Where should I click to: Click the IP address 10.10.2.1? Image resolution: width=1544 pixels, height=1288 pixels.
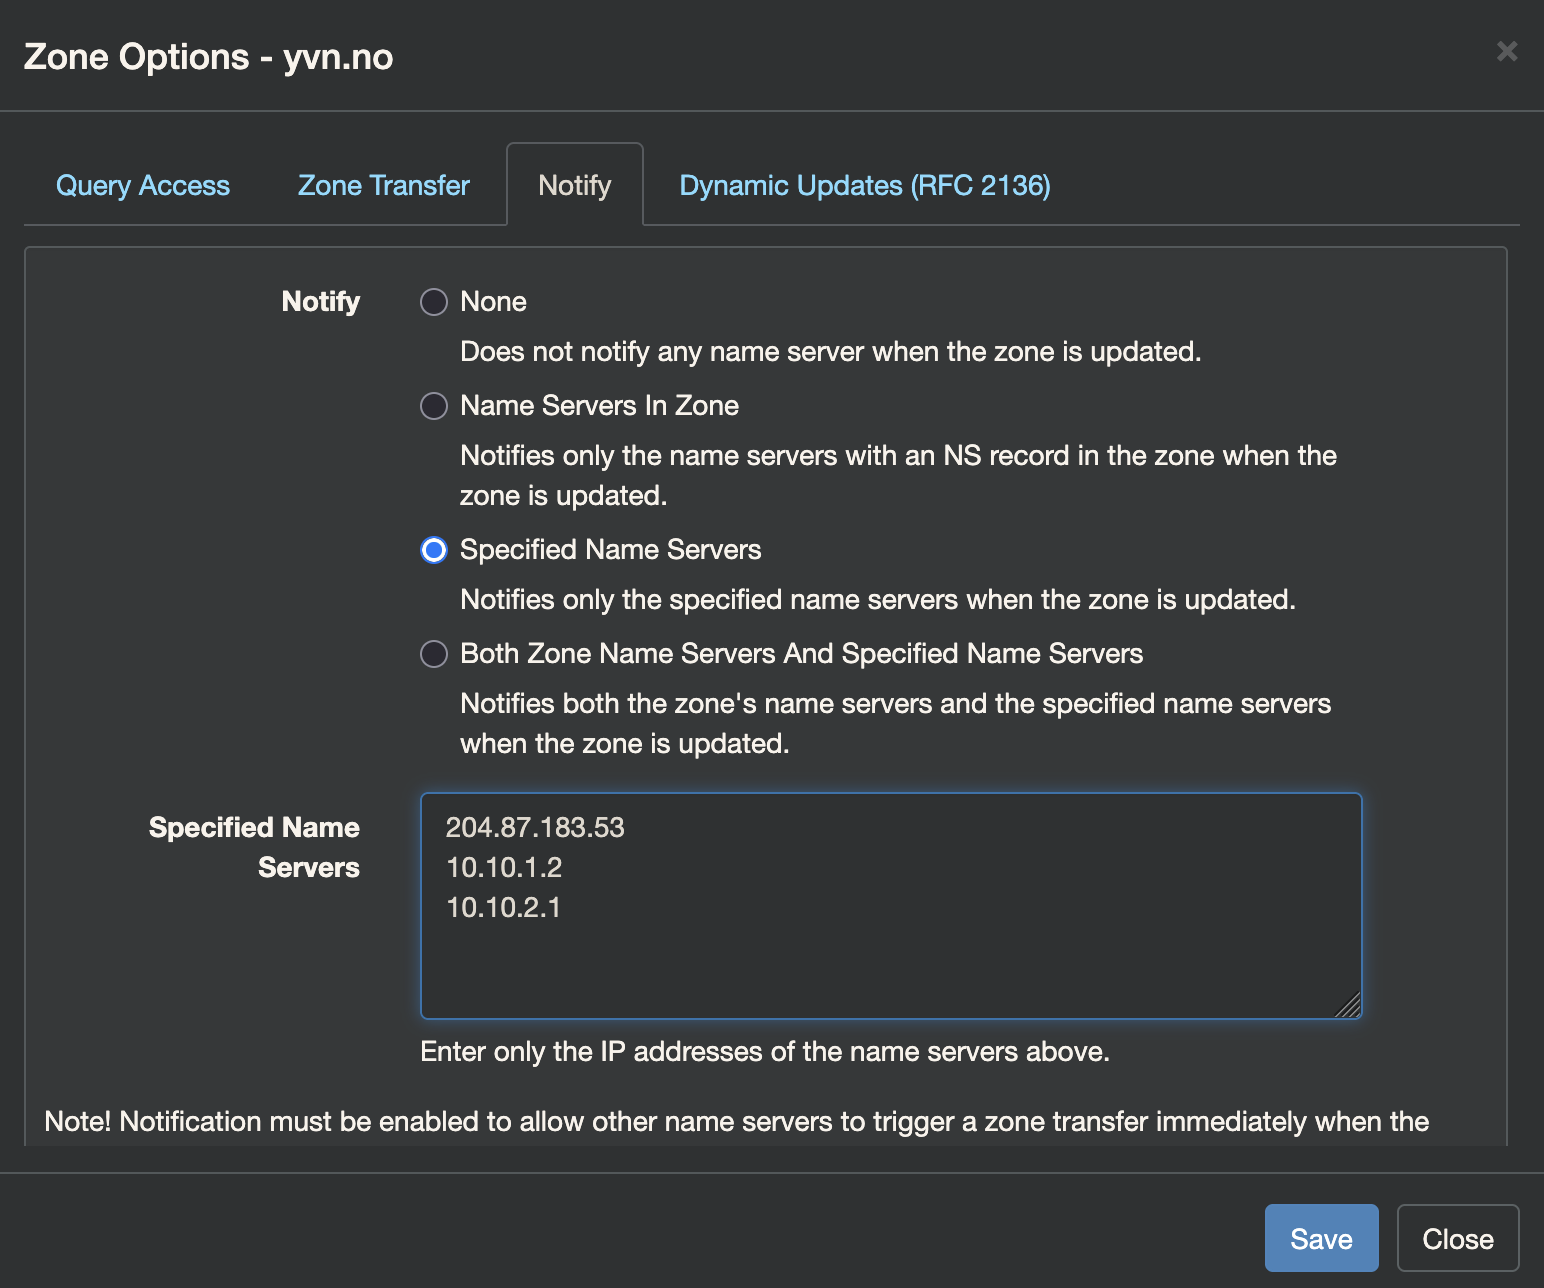click(x=504, y=908)
